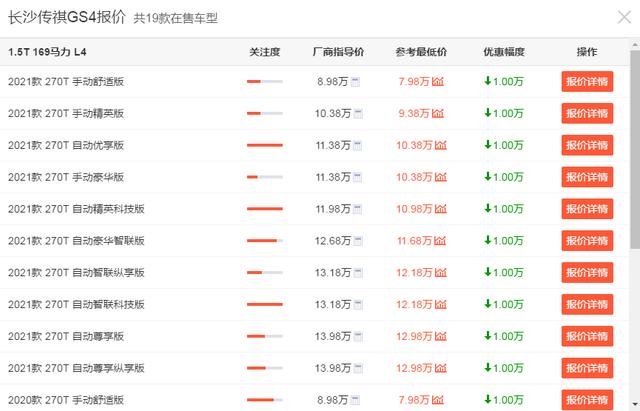Viewport: 640px width, 411px height.
Task: Open 2021款 270T 手动精英版 model link
Action: click(66, 113)
